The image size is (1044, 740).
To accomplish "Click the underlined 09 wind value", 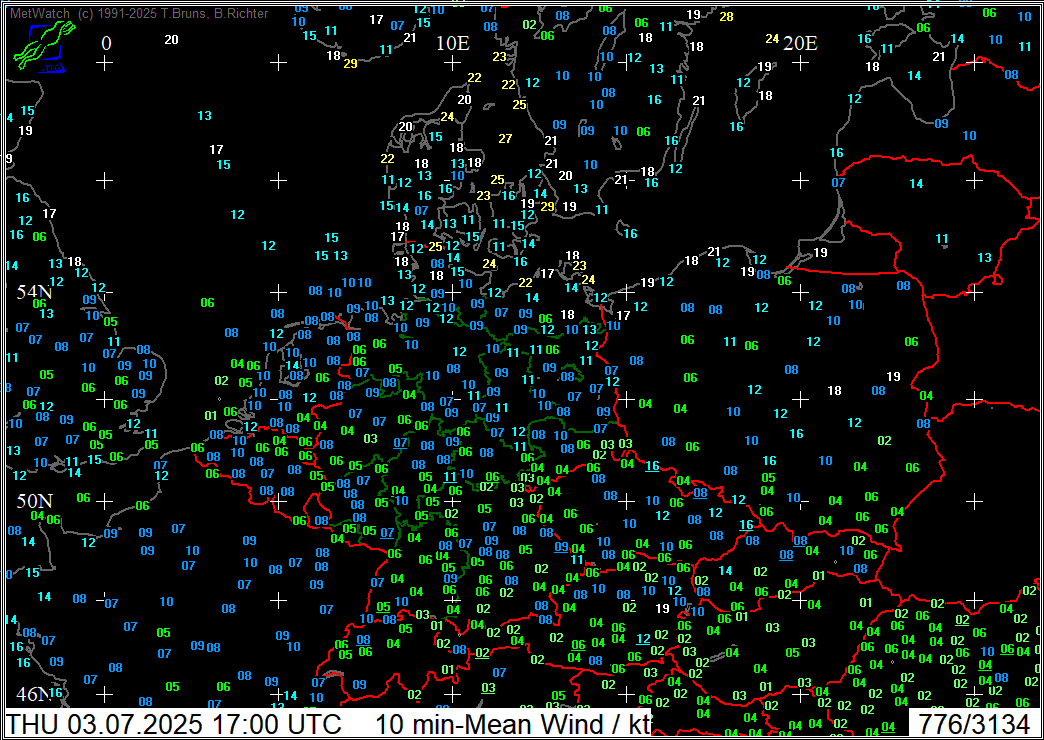I will pyautogui.click(x=561, y=547).
